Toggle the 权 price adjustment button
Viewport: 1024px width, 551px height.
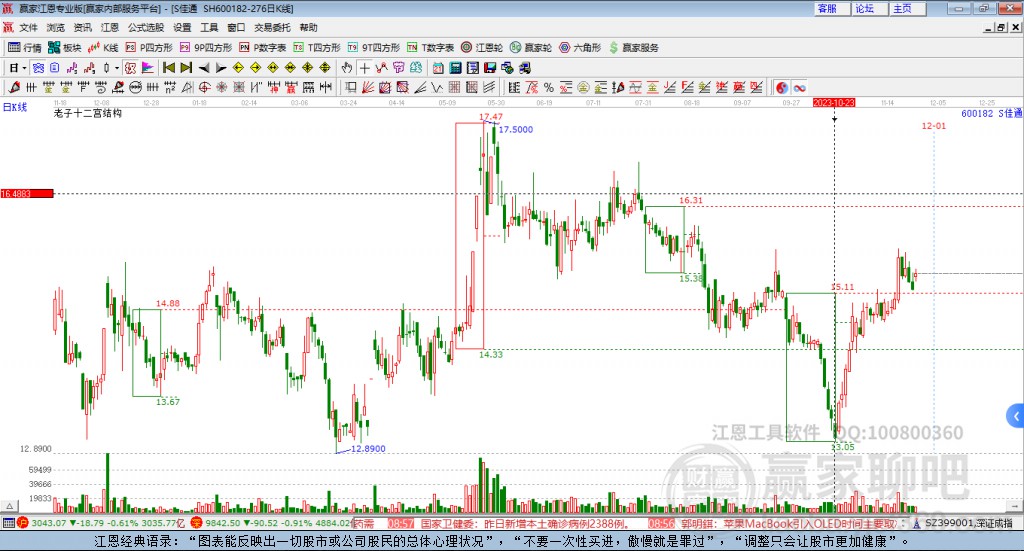tap(131, 68)
